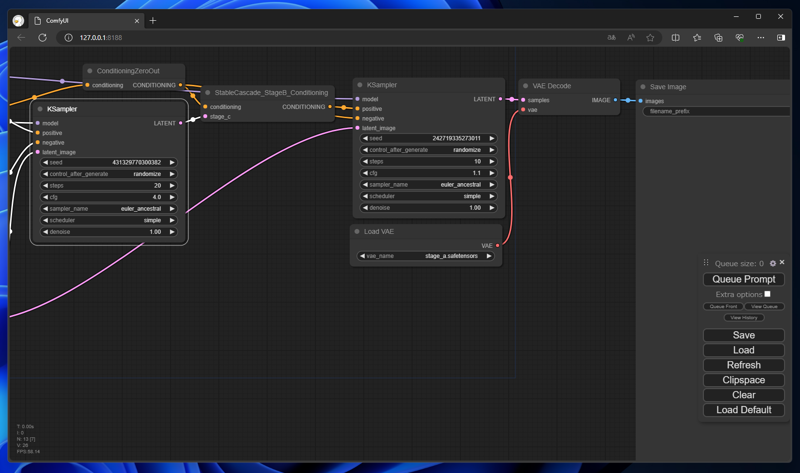The width and height of the screenshot is (800, 473).
Task: Open a new browser tab
Action: pos(153,20)
